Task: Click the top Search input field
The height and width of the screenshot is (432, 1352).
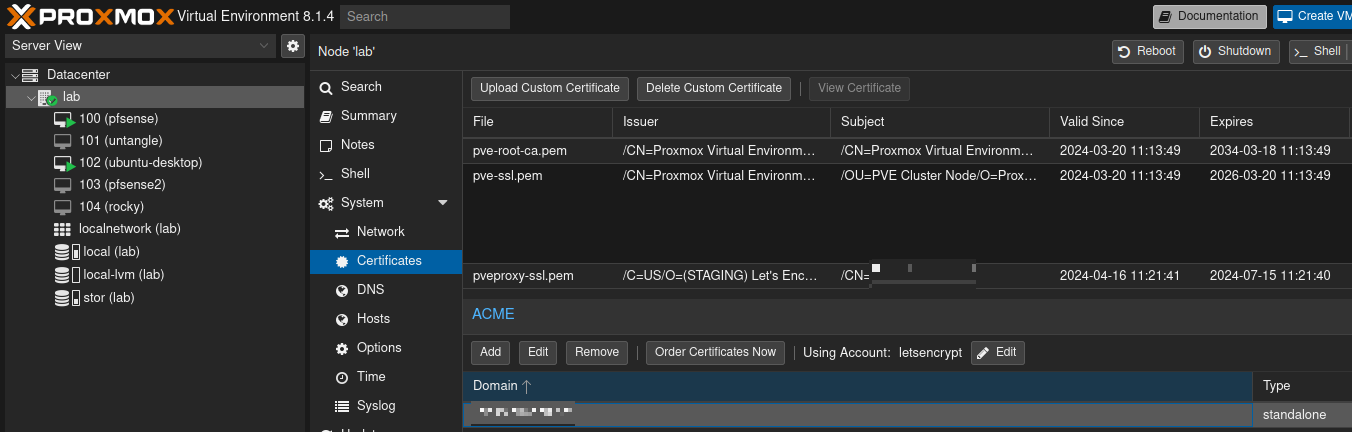Action: coord(425,16)
